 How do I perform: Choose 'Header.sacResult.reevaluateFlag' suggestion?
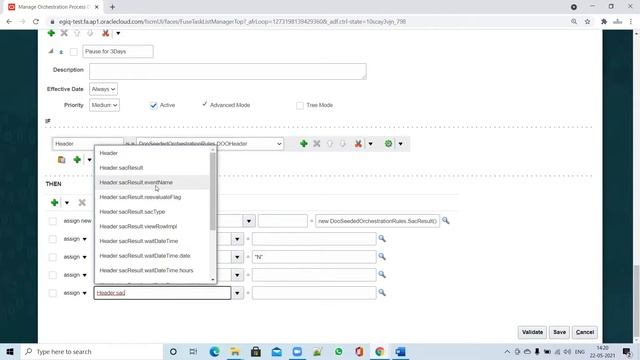(x=152, y=197)
